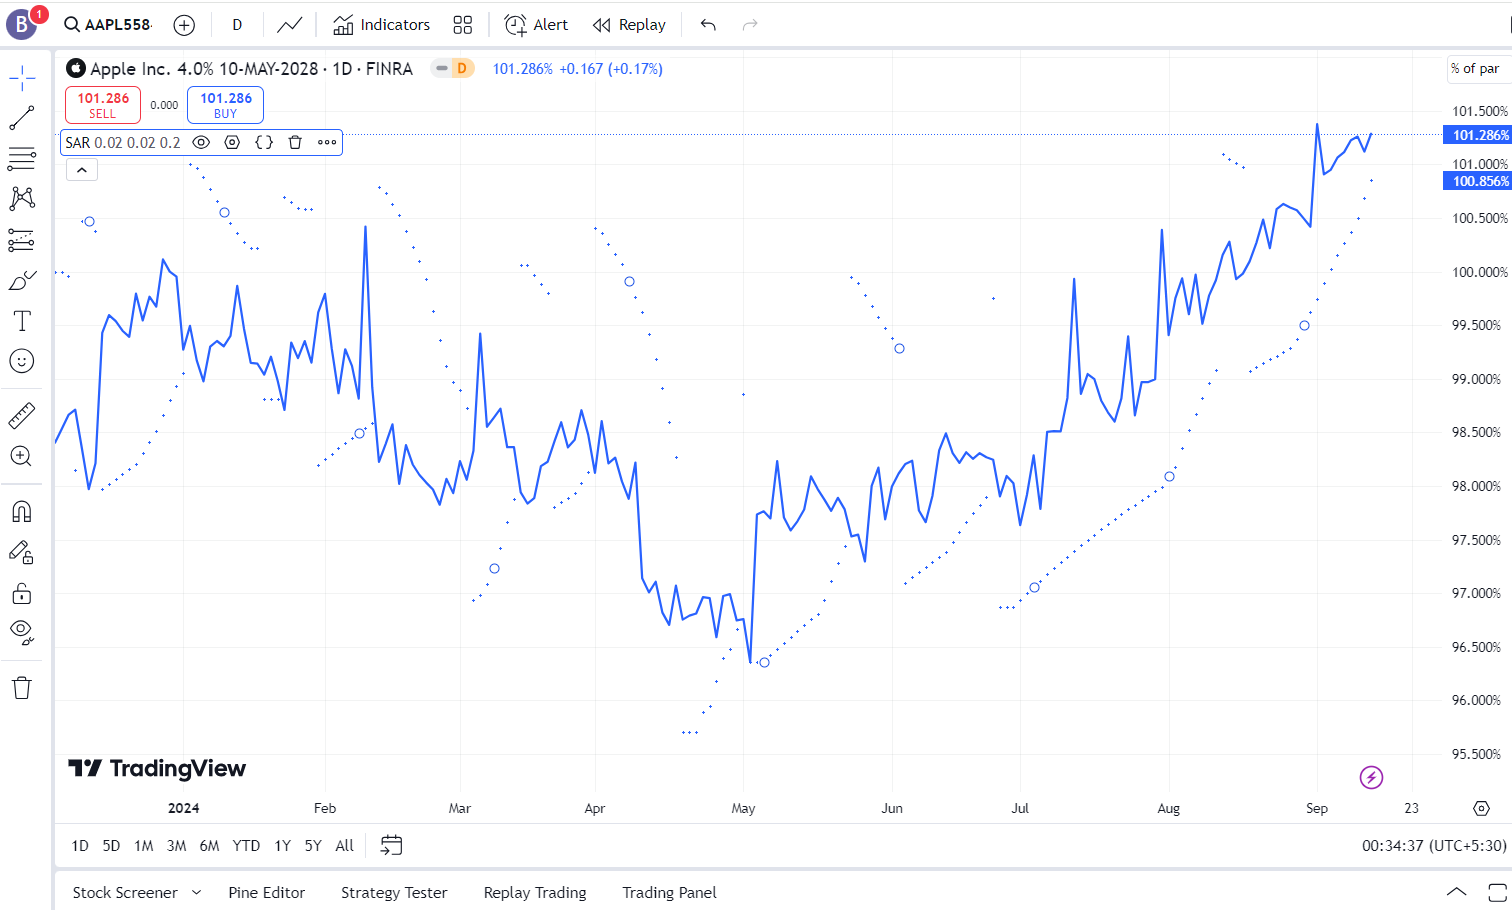Toggle SAR indicator visibility eye

point(201,143)
